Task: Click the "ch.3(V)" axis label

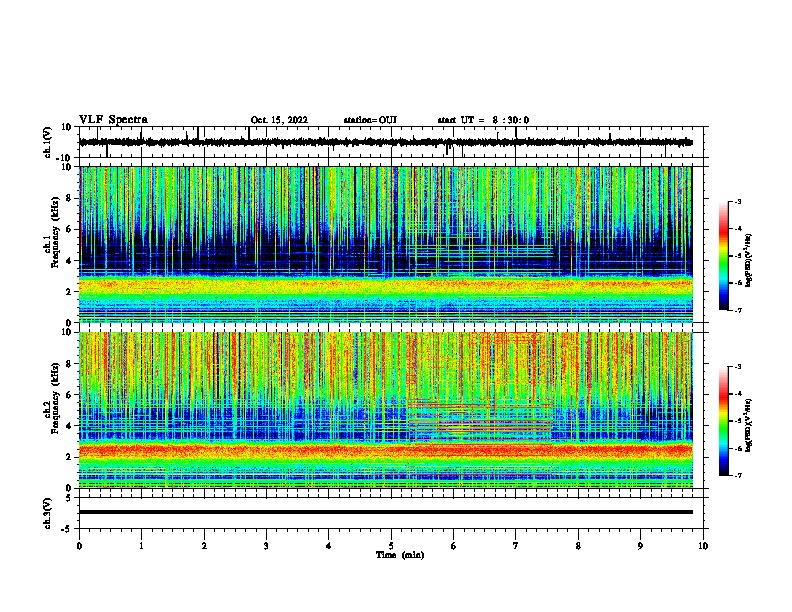Action: click(x=48, y=513)
